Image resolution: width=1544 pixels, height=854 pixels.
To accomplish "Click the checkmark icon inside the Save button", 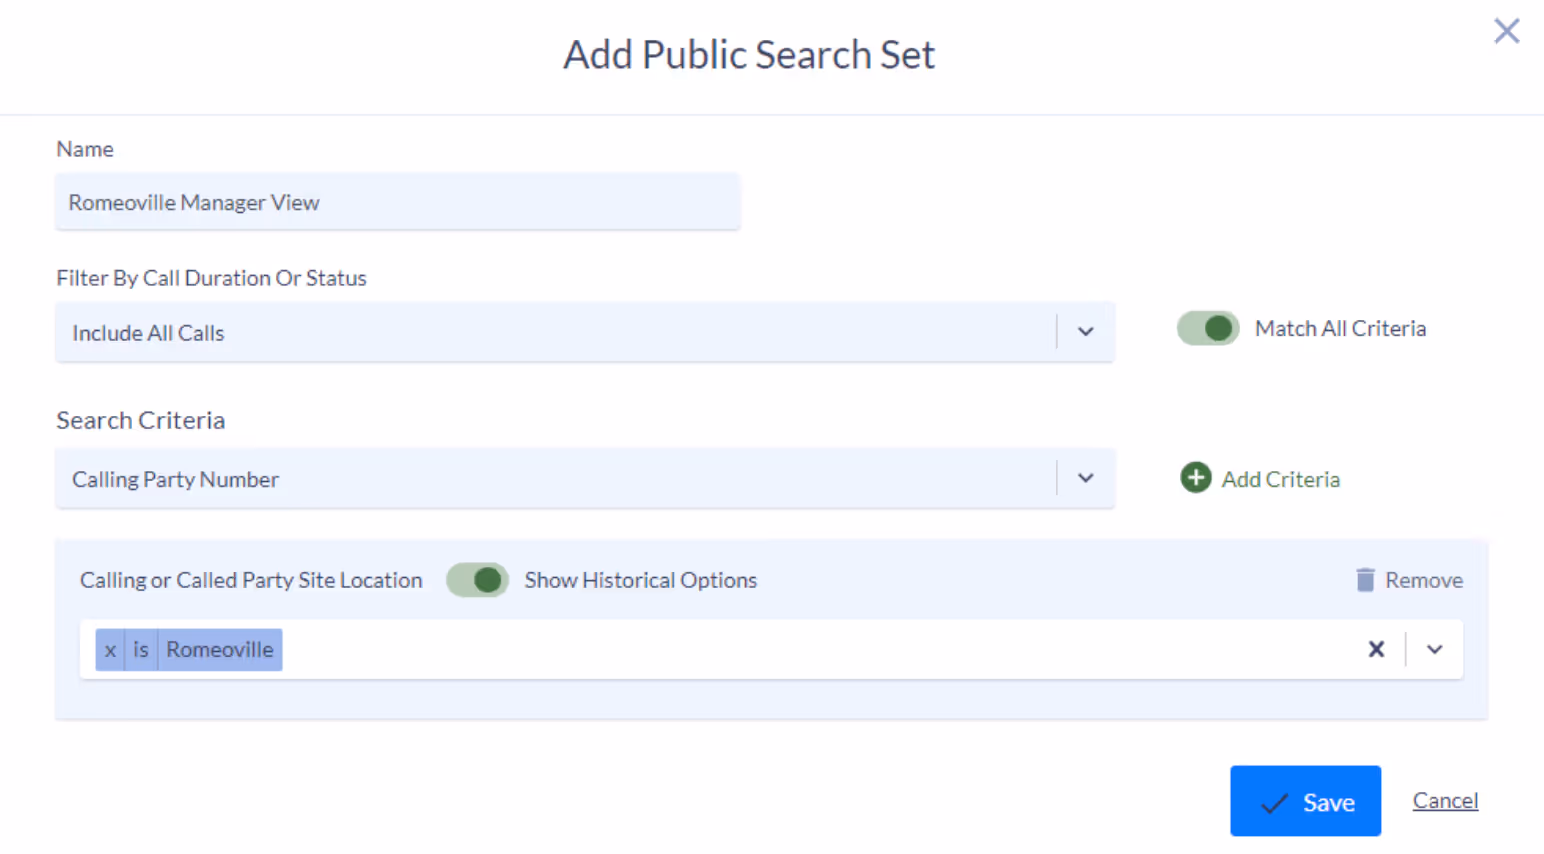I will coord(1273,801).
